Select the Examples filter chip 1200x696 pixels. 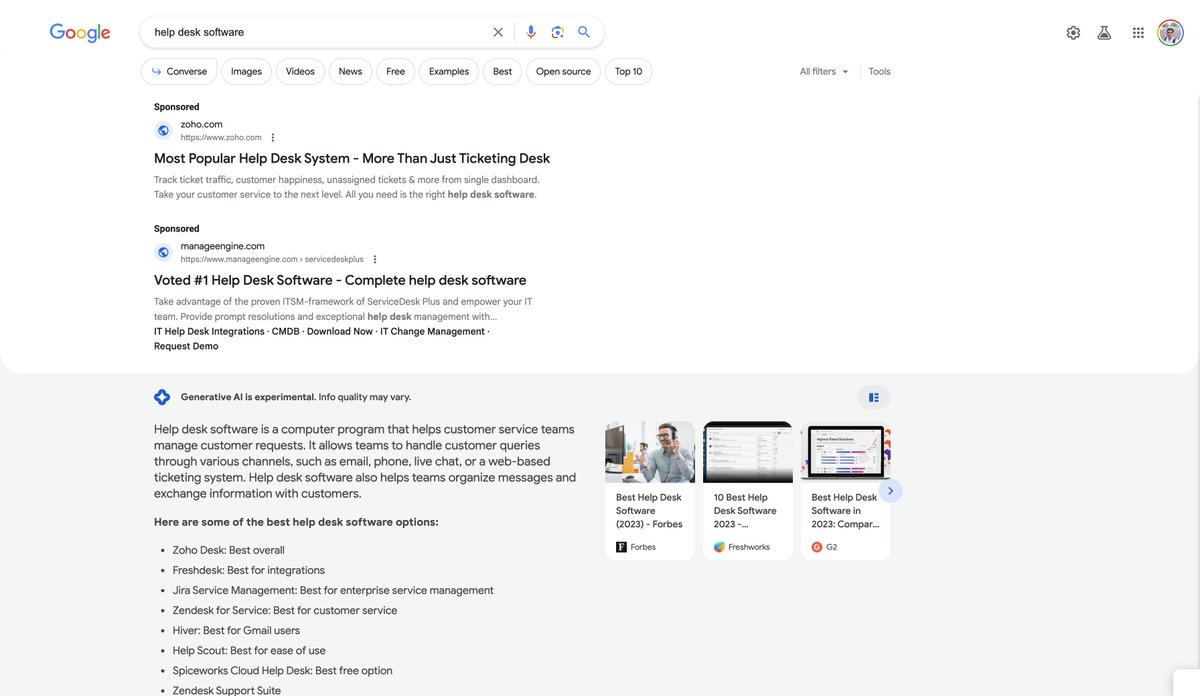(449, 71)
